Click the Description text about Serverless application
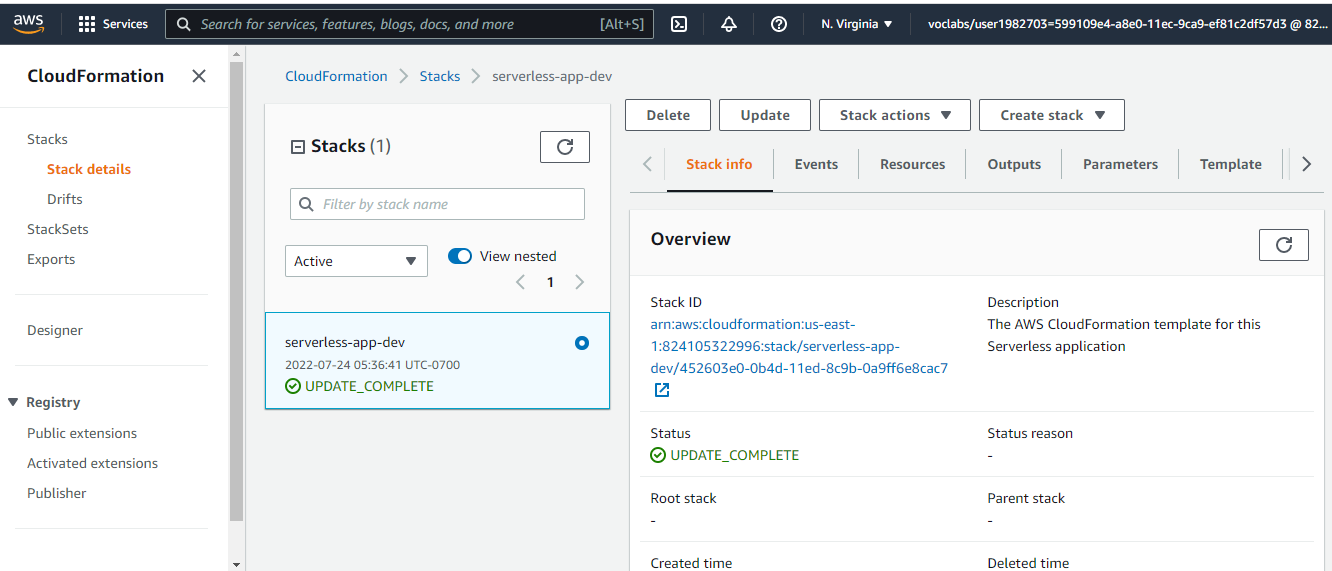 pyautogui.click(x=1124, y=335)
